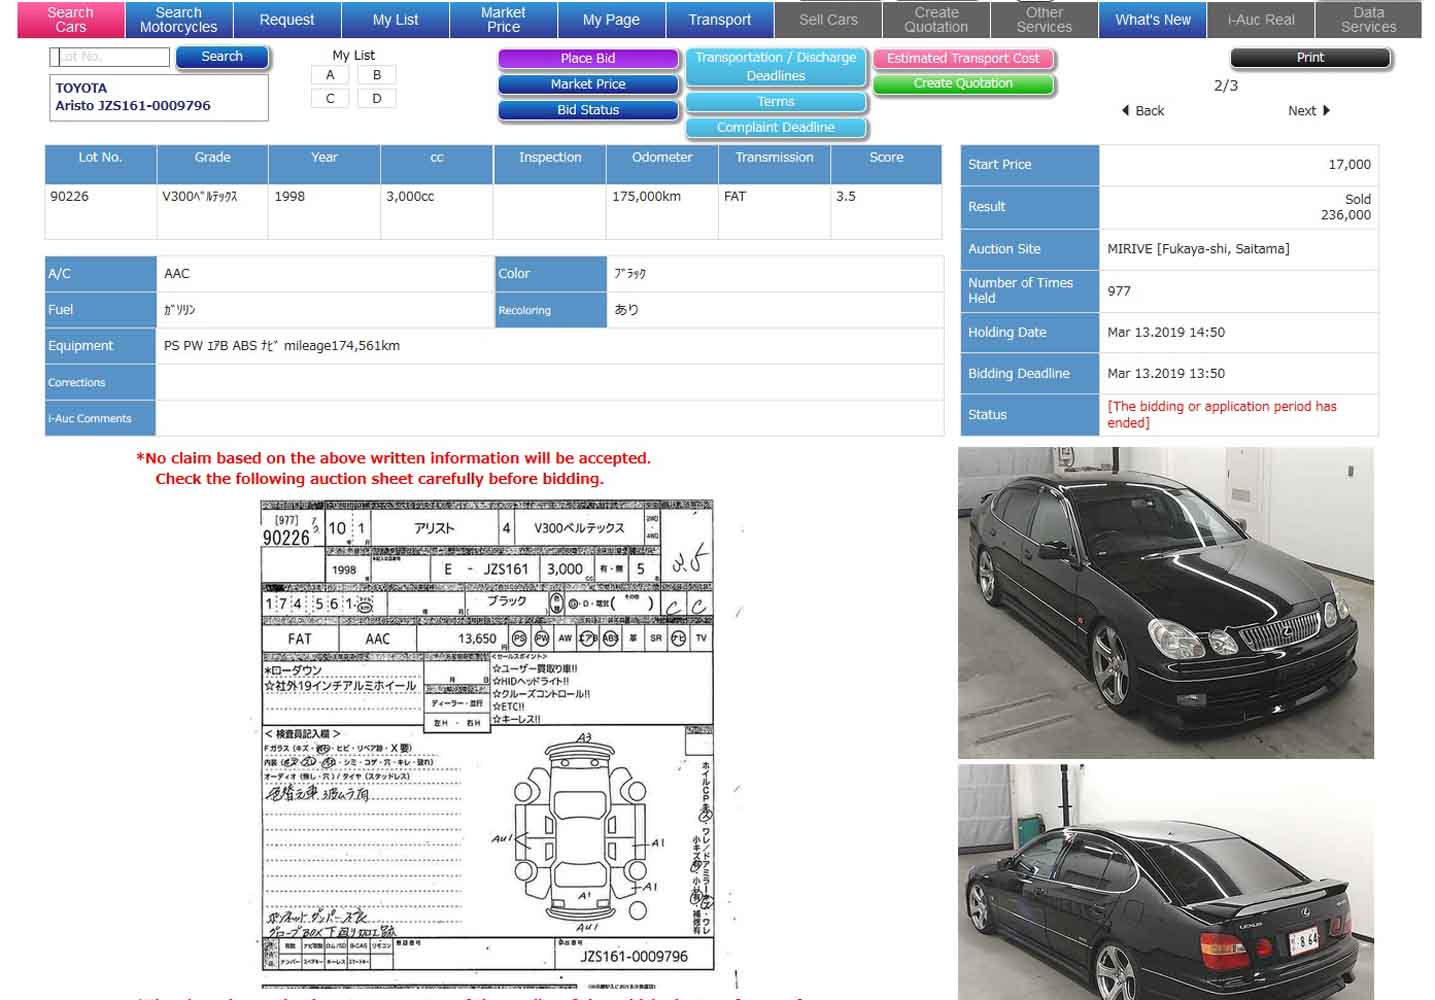
Task: Select the score 3.5 cell
Action: [x=886, y=211]
